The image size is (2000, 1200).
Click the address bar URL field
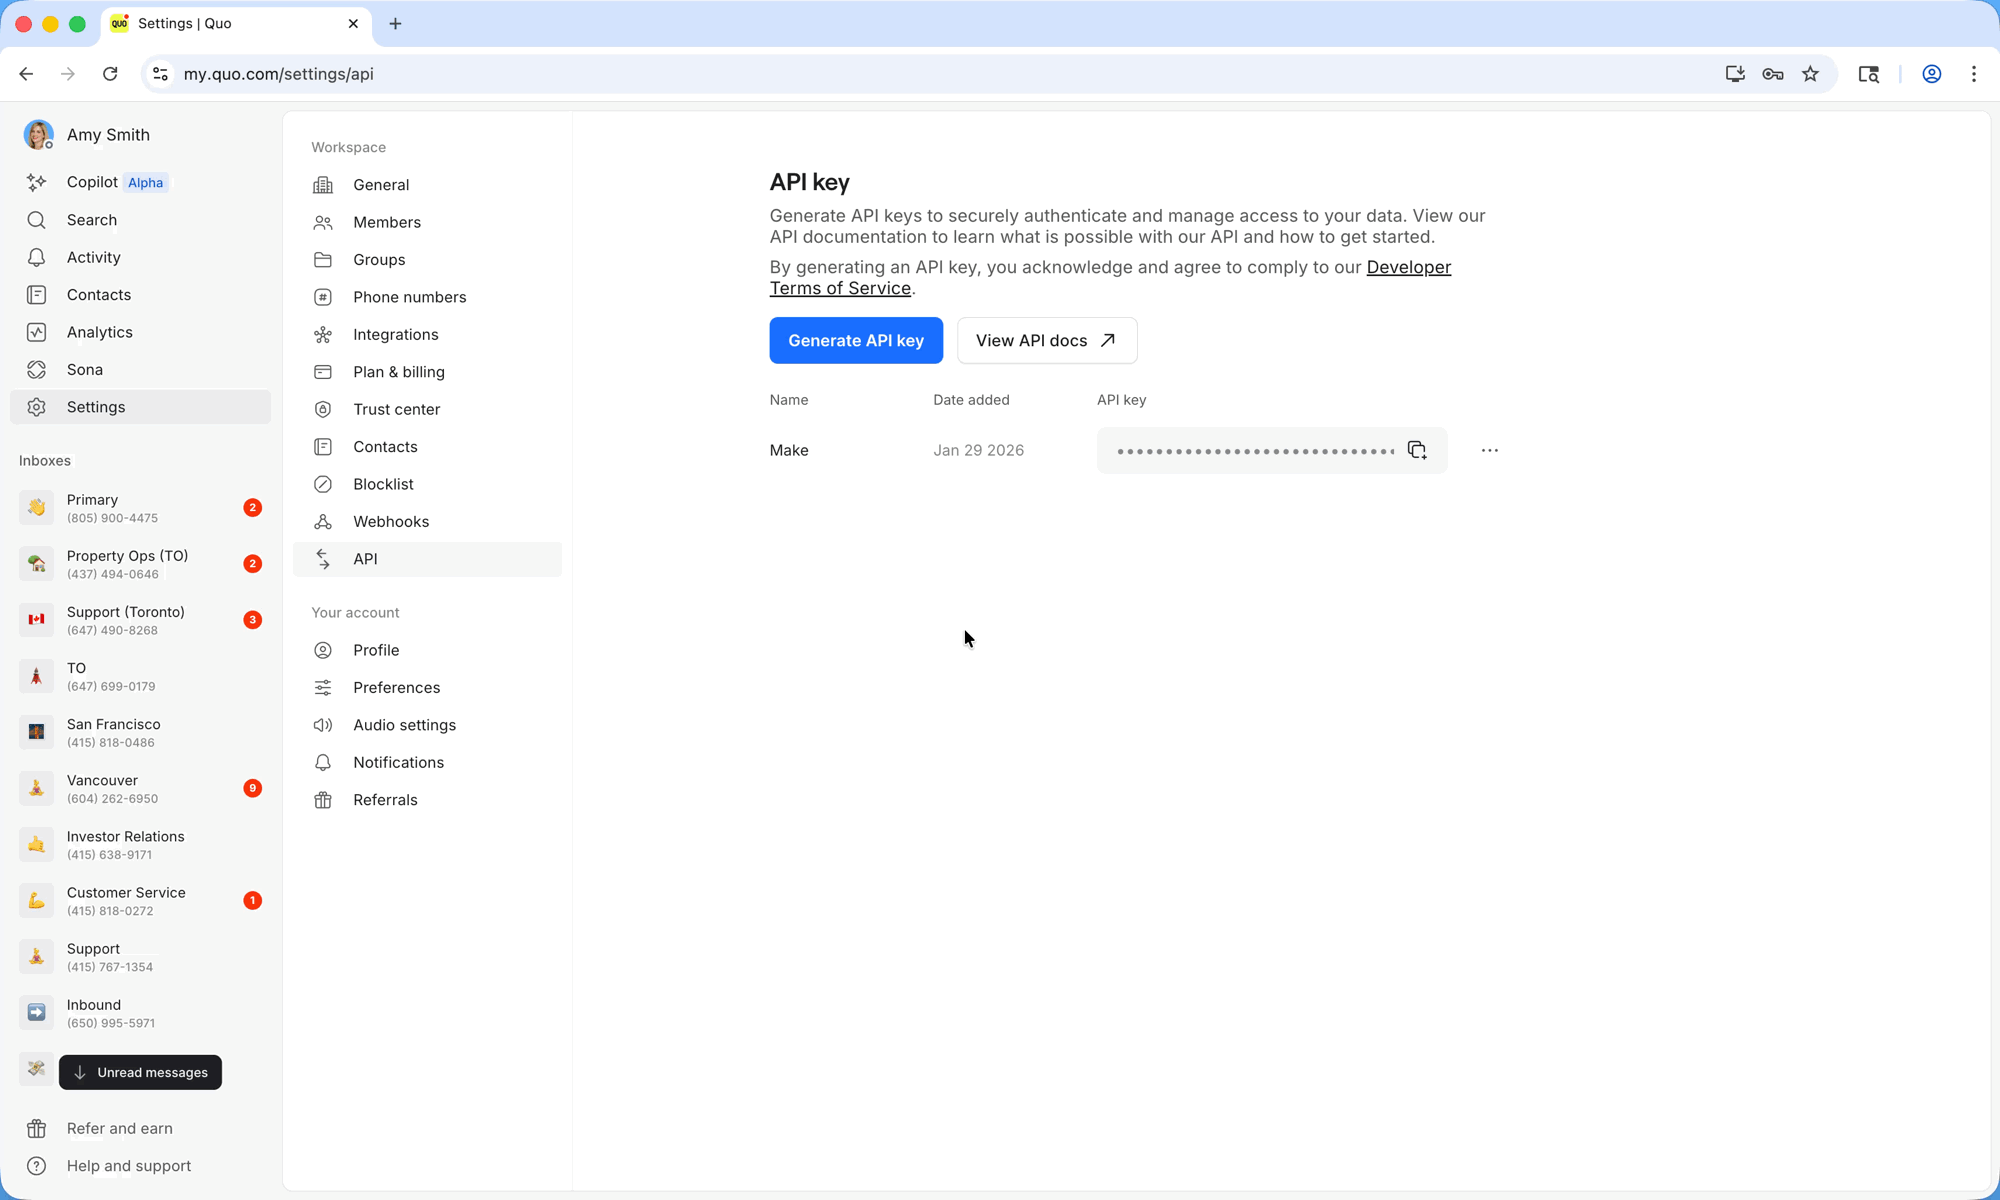click(279, 73)
